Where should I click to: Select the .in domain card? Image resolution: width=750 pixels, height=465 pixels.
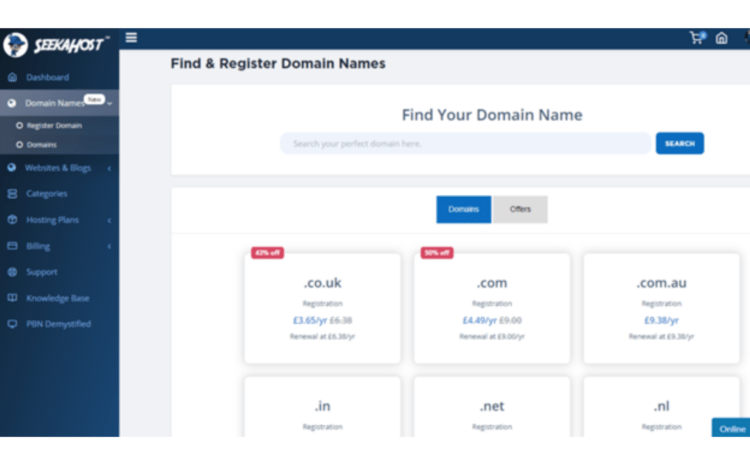coord(322,407)
